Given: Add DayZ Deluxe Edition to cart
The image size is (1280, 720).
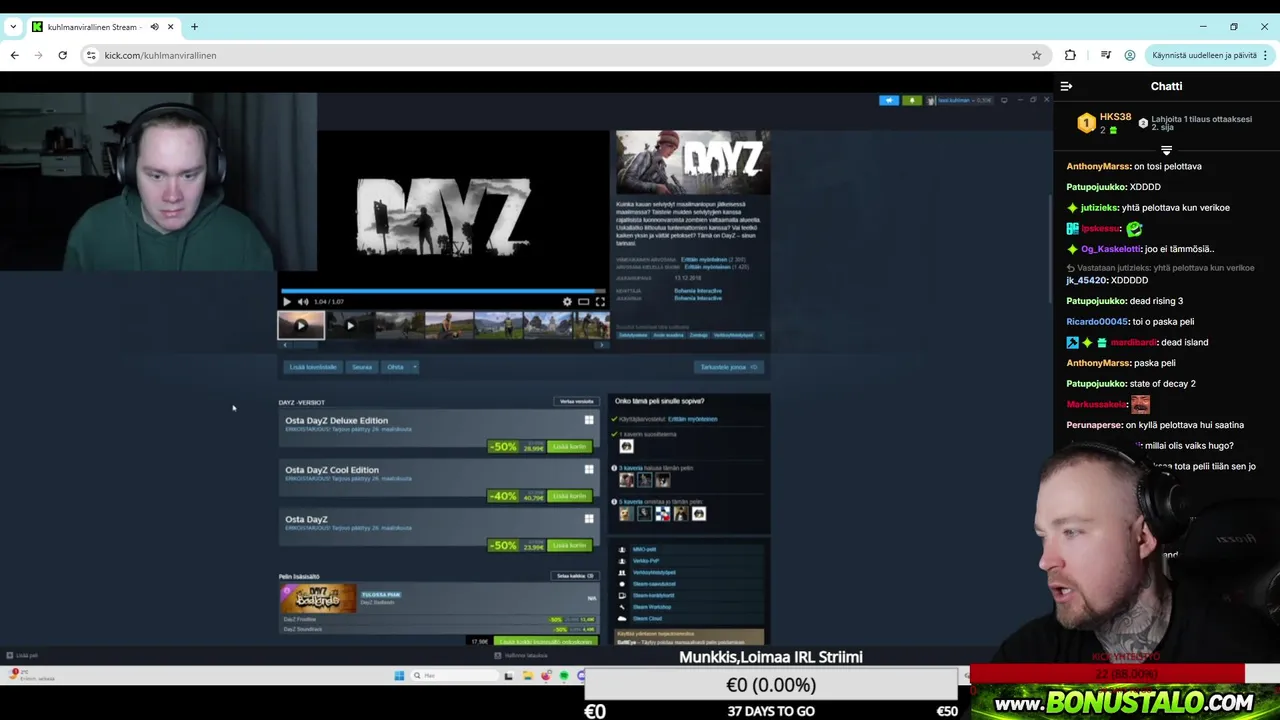Looking at the screenshot, I should [x=570, y=447].
